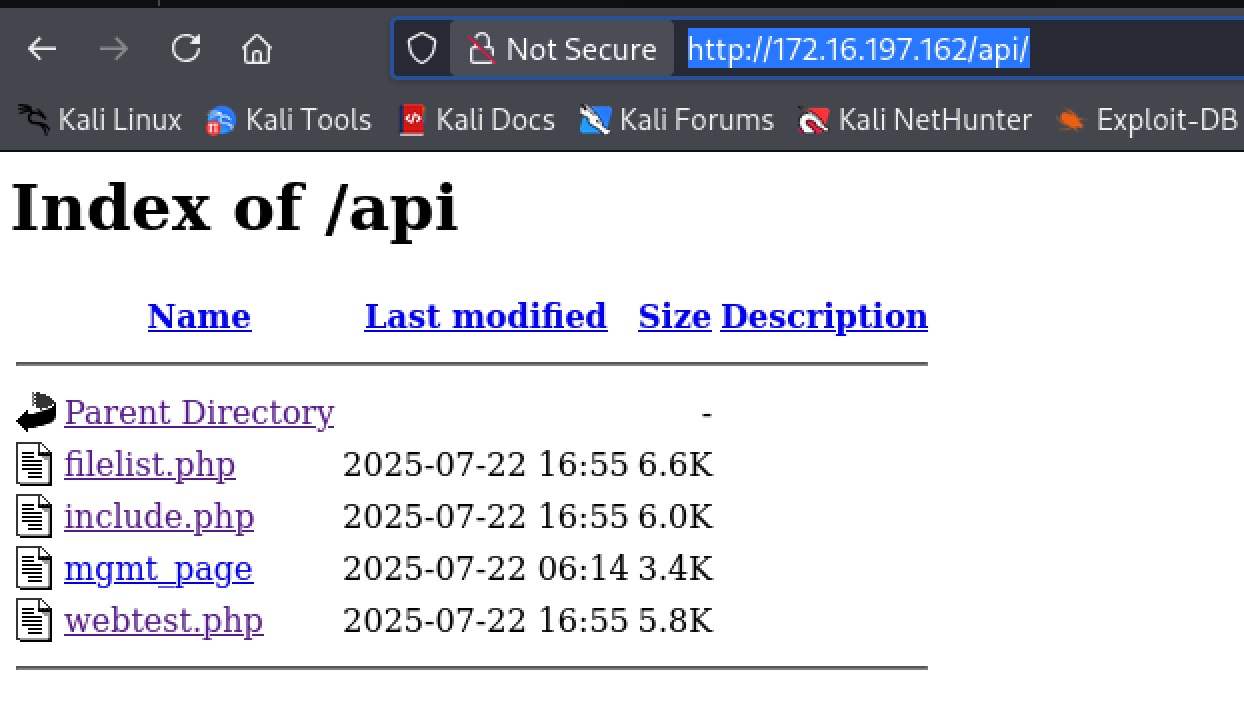Sort listing by Name column

click(x=199, y=316)
